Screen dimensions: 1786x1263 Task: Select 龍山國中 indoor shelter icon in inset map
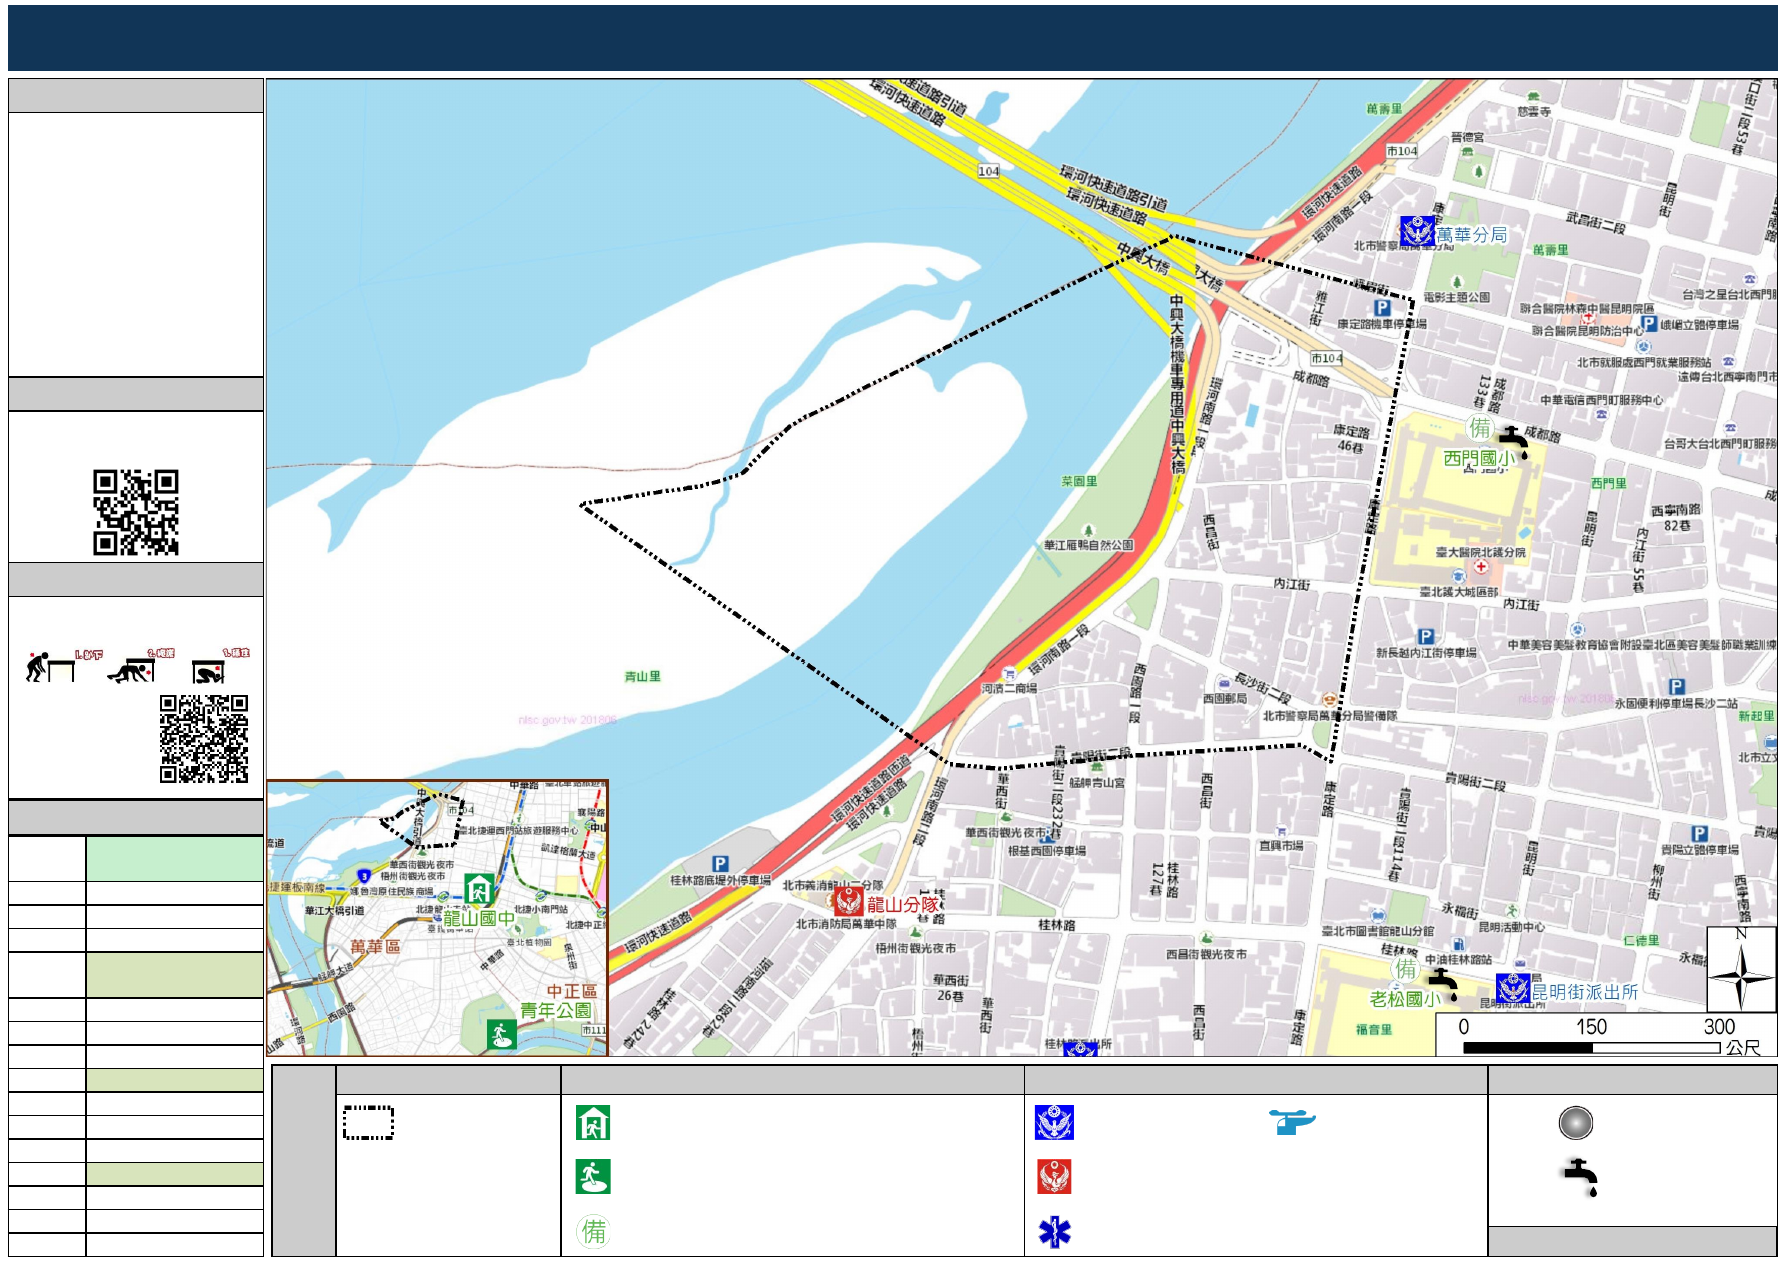479,890
